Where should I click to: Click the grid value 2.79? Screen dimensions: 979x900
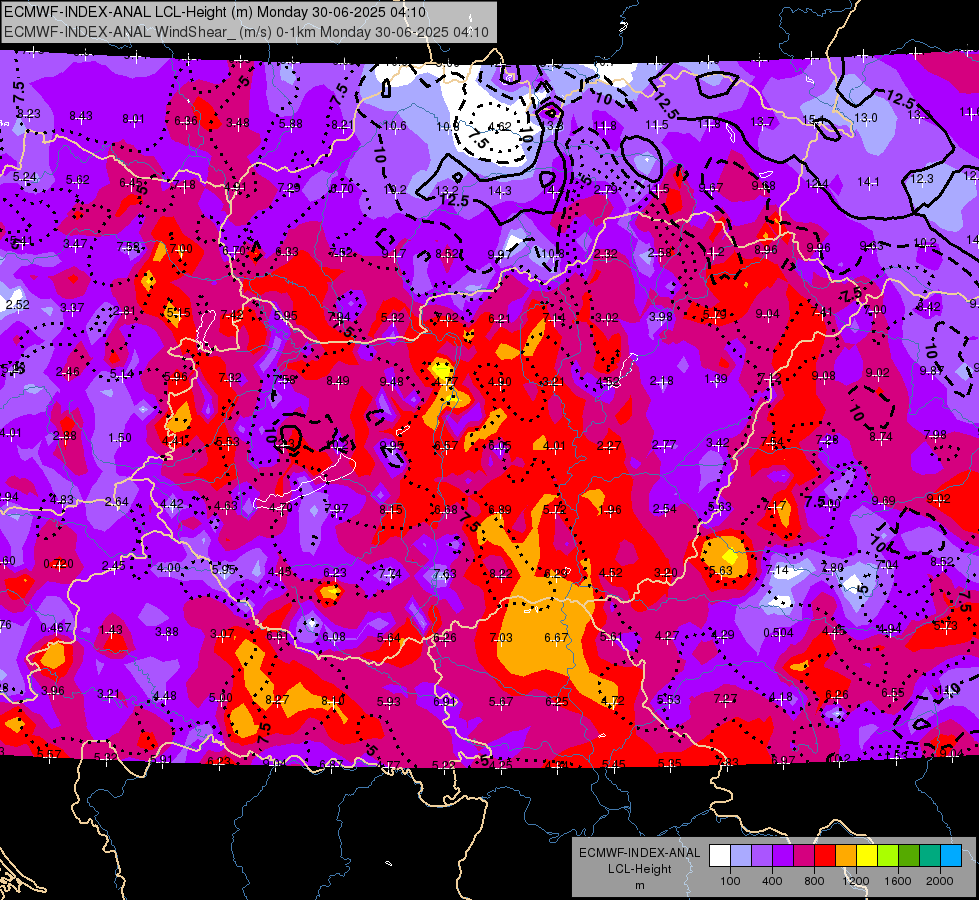tap(605, 189)
